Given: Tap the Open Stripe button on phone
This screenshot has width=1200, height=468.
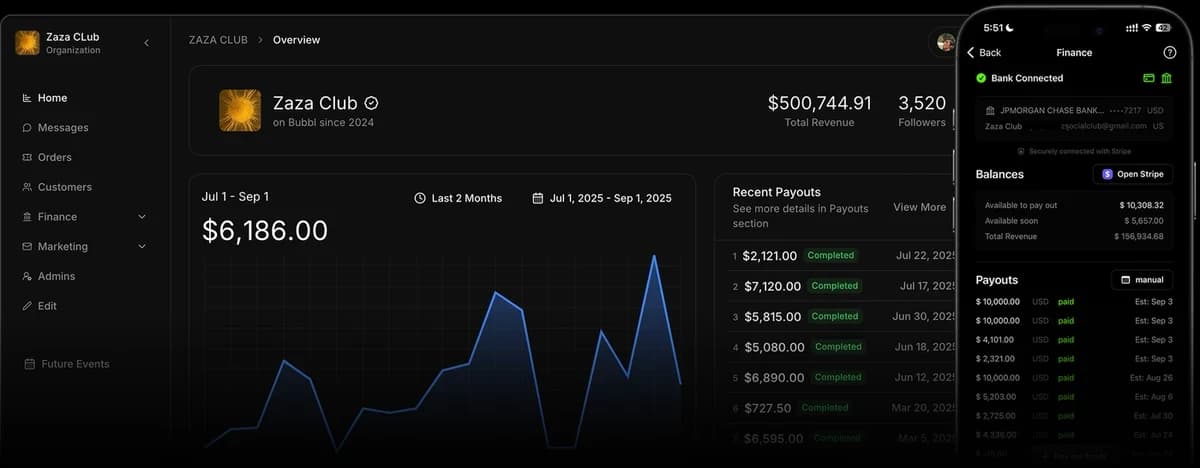Looking at the screenshot, I should coord(1133,174).
